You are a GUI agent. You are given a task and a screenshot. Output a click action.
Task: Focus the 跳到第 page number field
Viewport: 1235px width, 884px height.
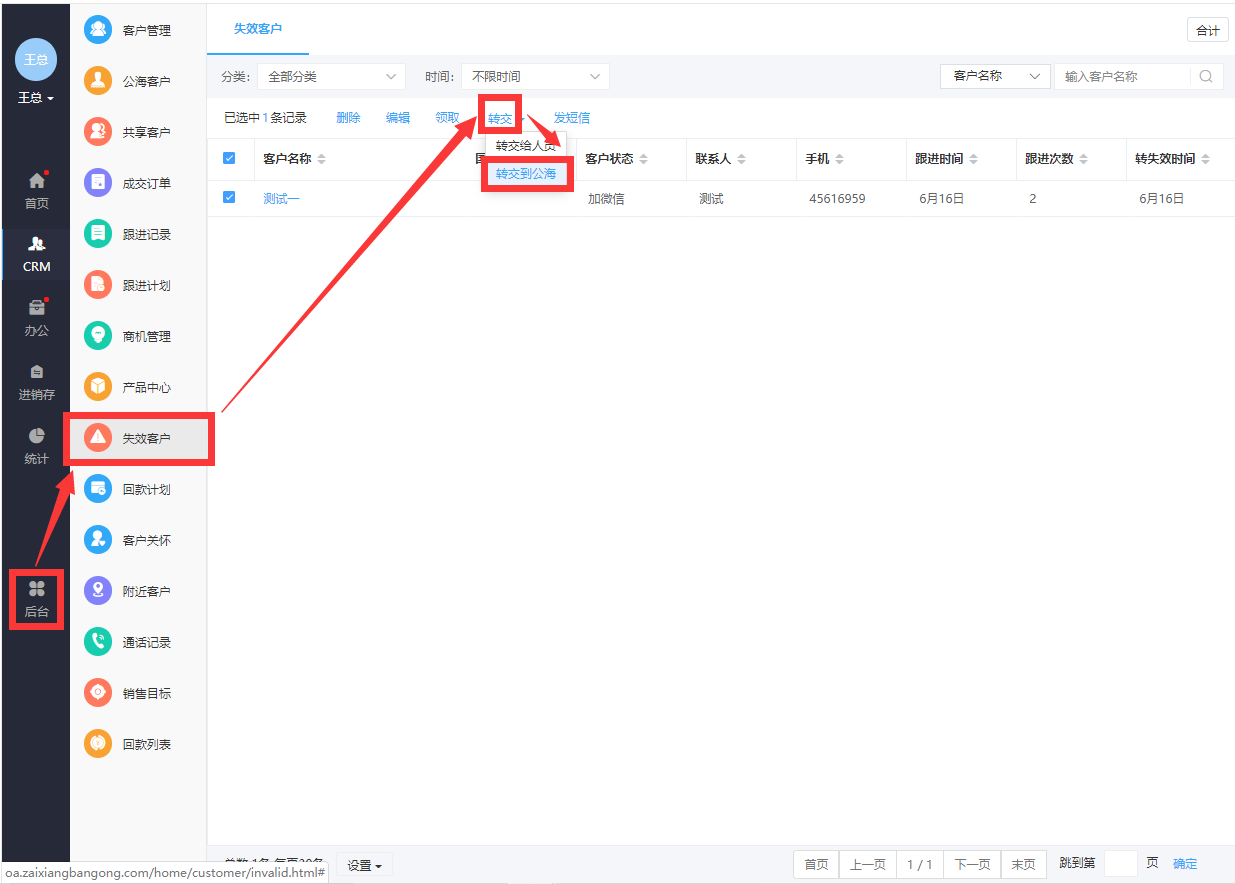click(1121, 864)
